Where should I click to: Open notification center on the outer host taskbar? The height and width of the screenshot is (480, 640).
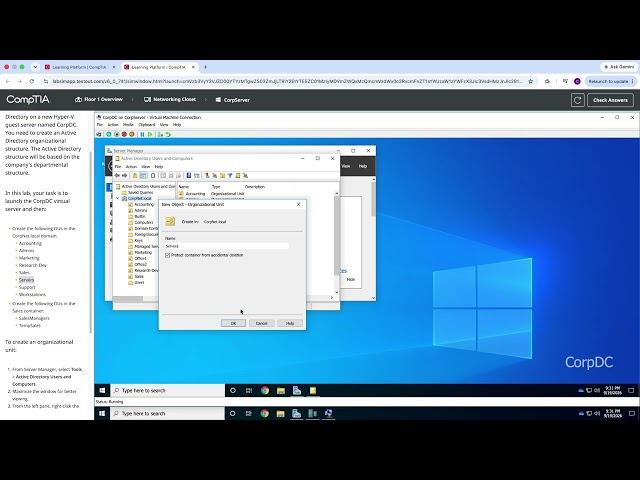(x=631, y=413)
